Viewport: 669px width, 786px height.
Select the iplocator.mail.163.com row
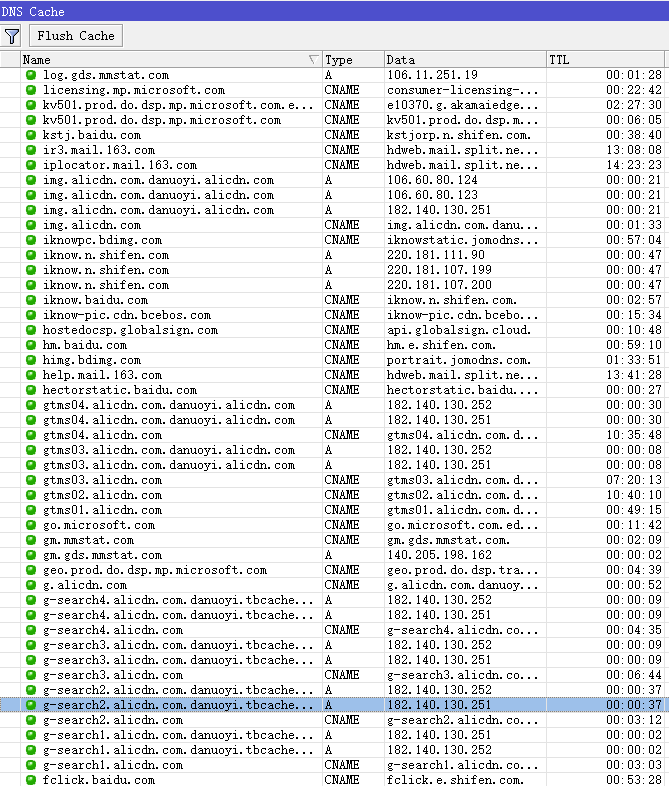tap(119, 165)
